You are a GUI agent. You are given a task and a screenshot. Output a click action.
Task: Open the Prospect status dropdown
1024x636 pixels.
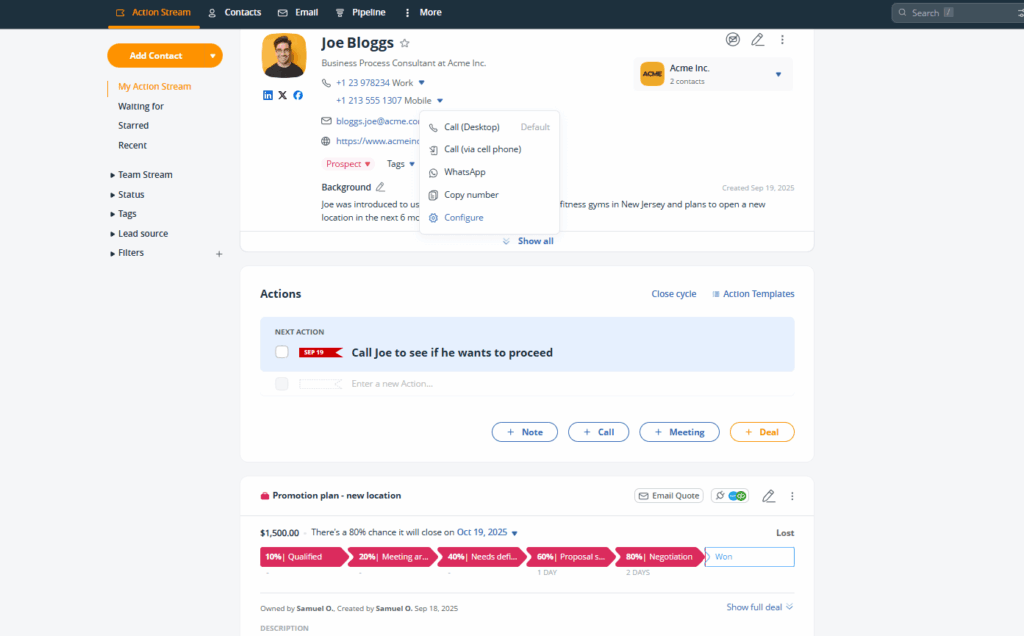click(x=348, y=164)
